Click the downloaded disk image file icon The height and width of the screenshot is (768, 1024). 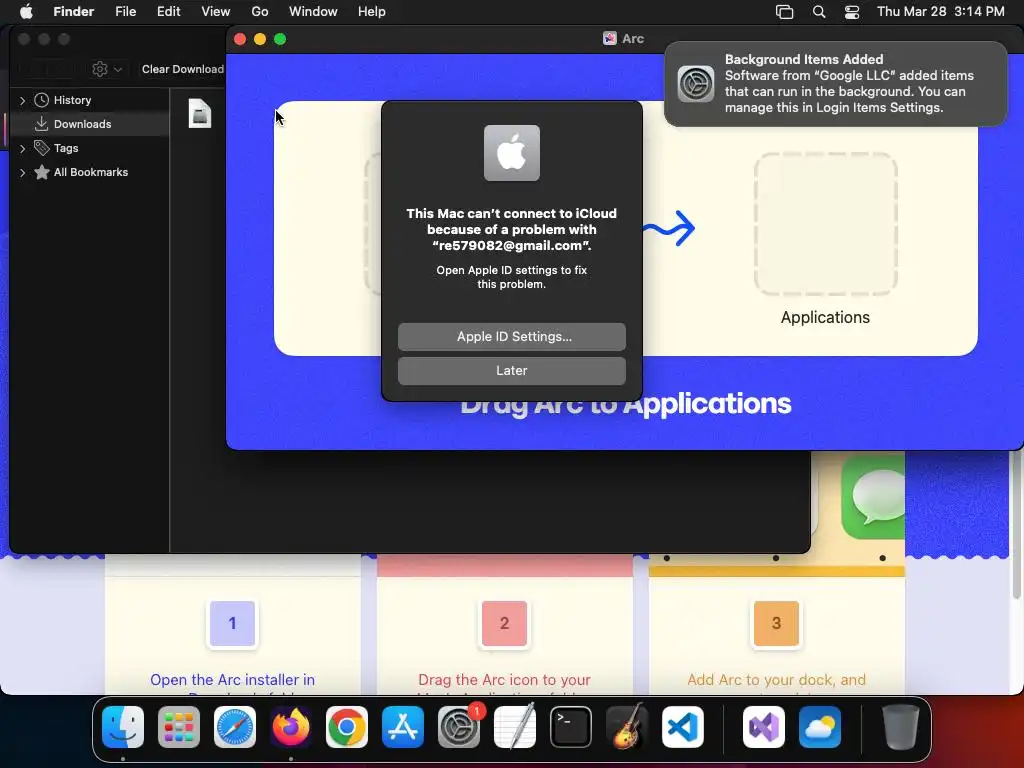(x=200, y=113)
